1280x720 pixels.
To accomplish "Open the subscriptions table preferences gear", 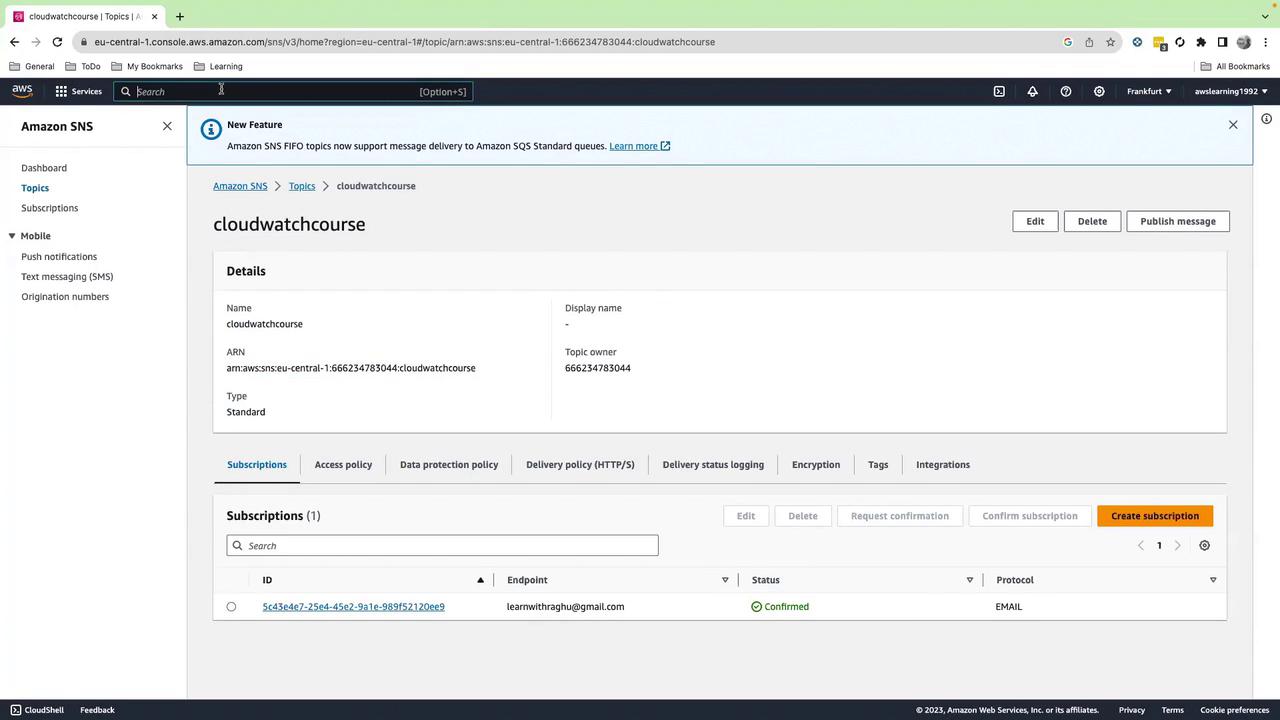I will click(1204, 546).
